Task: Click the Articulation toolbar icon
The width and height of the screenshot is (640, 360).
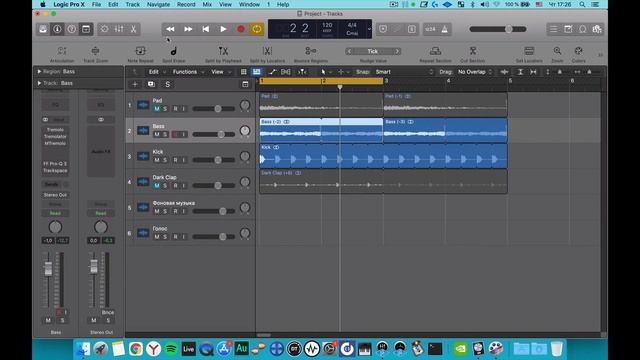Action: [62, 51]
